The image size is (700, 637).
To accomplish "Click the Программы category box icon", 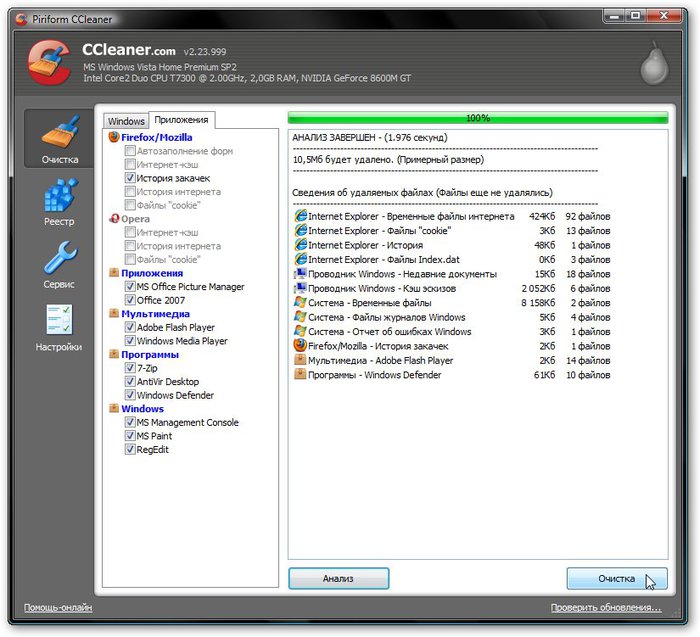I will click(x=114, y=354).
